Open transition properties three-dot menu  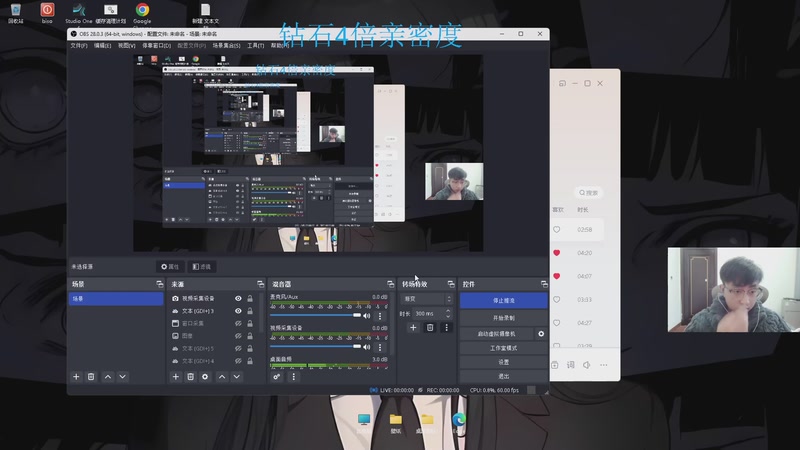[x=446, y=328]
